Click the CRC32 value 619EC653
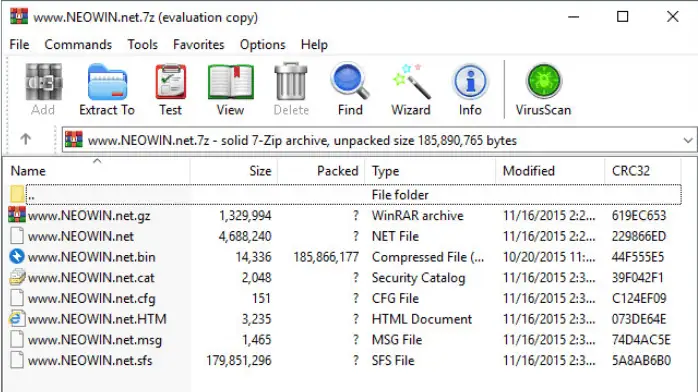Viewport: 698px width, 392px height. [639, 215]
